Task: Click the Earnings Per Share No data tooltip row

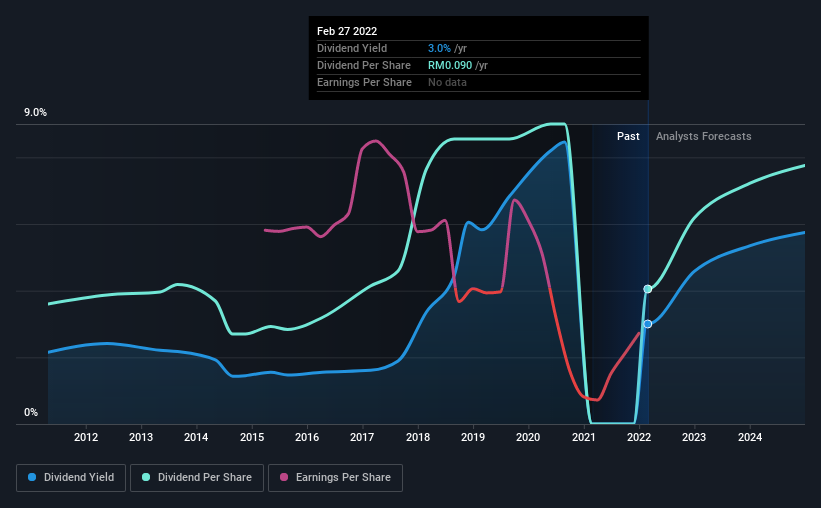Action: [x=400, y=82]
